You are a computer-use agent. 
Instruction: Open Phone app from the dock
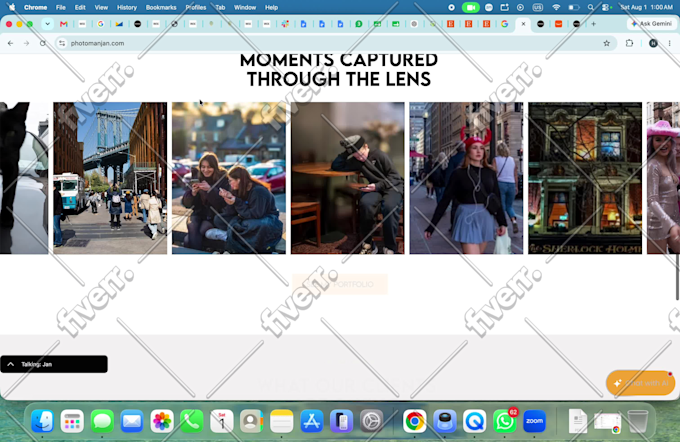[x=192, y=421]
